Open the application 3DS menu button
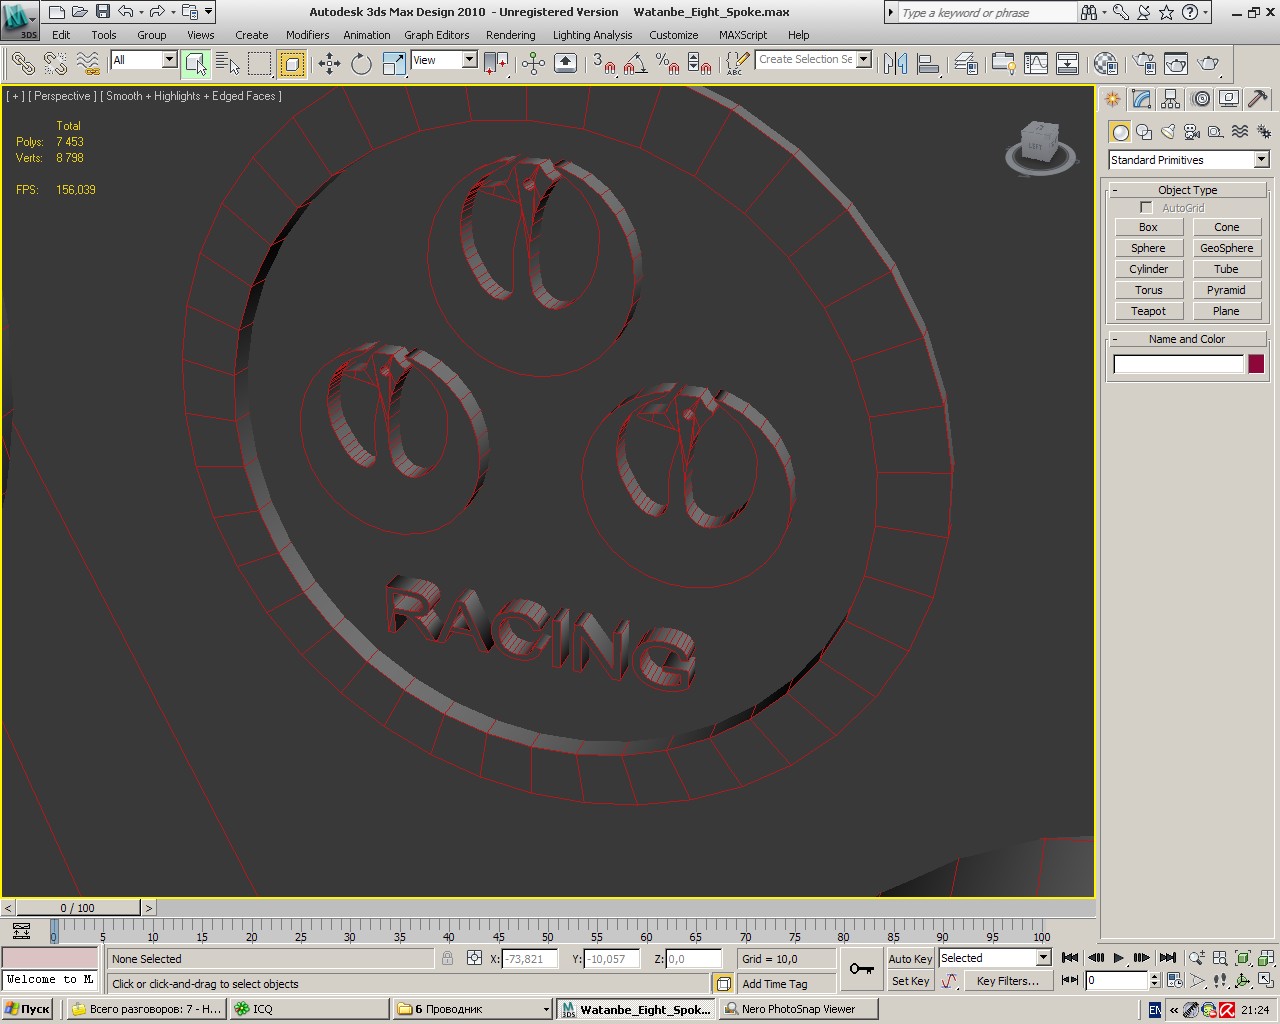1280x1024 pixels. 20,19
